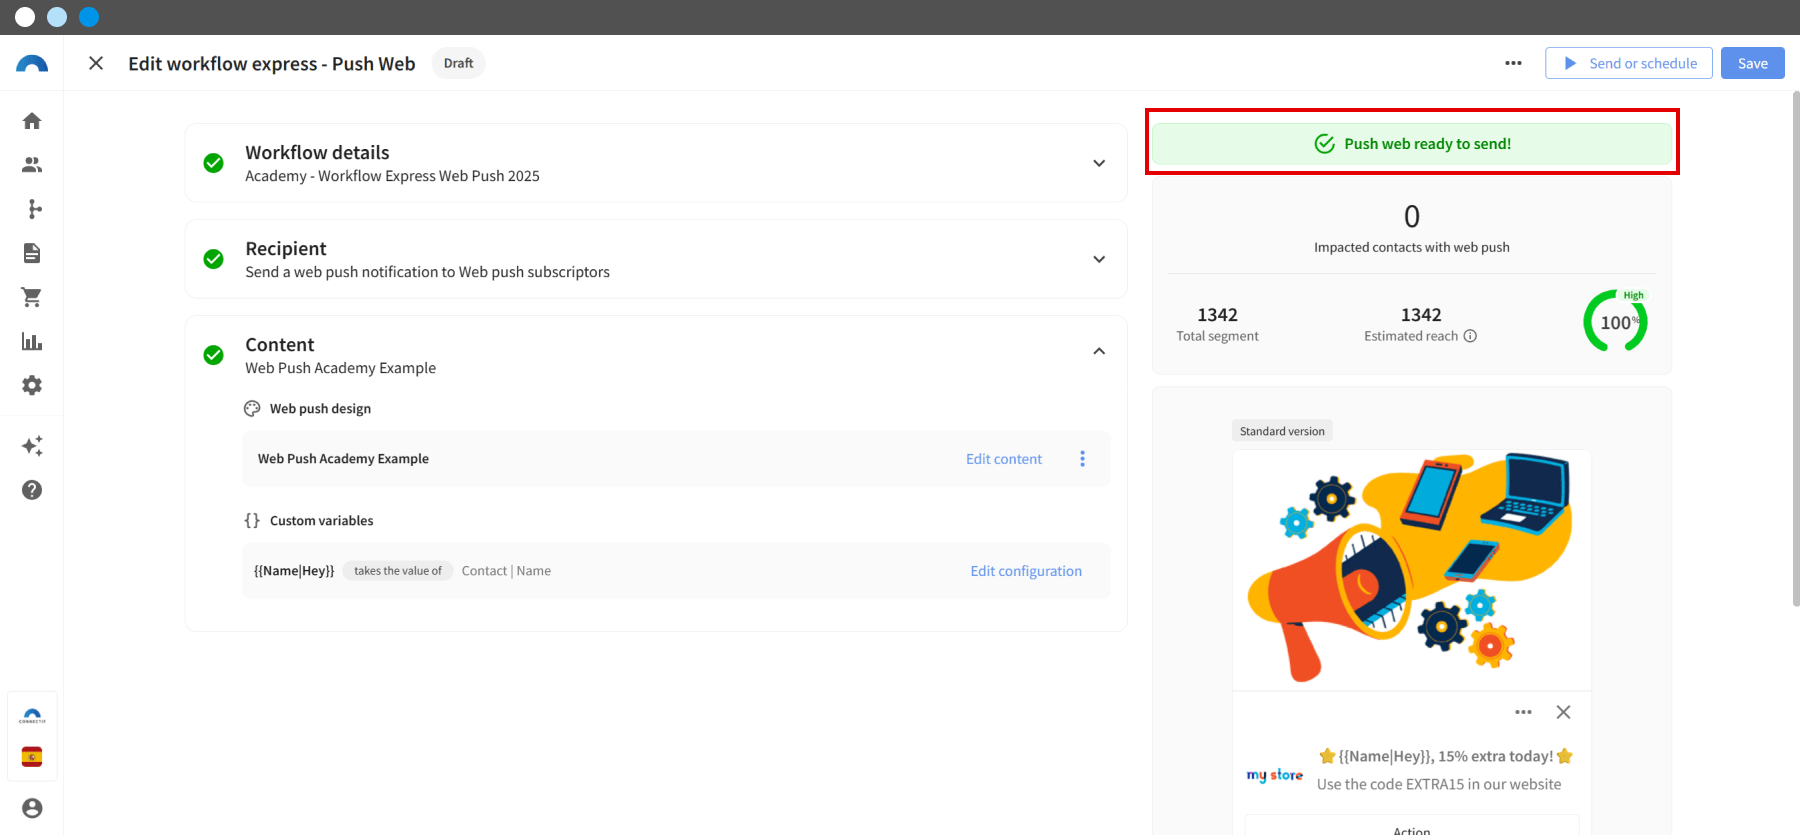Click the three-dot menu in push preview
The height and width of the screenshot is (835, 1800).
click(x=1523, y=712)
